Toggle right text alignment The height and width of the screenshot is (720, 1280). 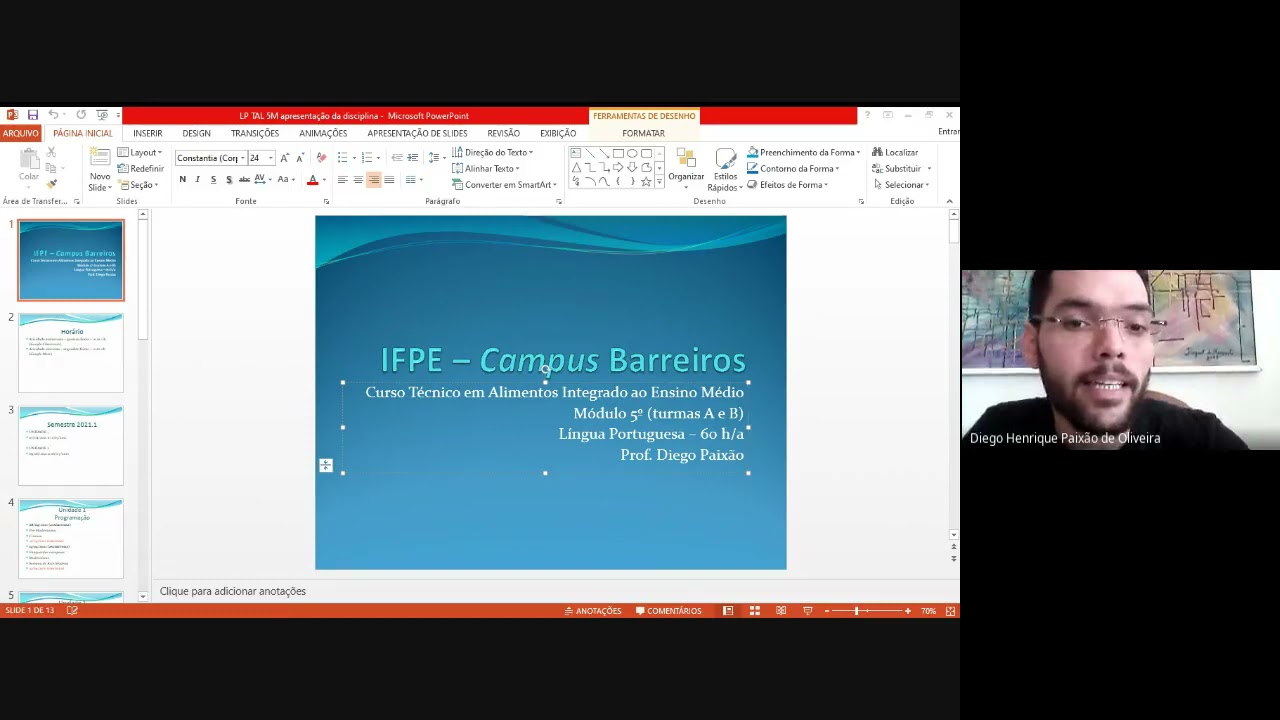373,180
